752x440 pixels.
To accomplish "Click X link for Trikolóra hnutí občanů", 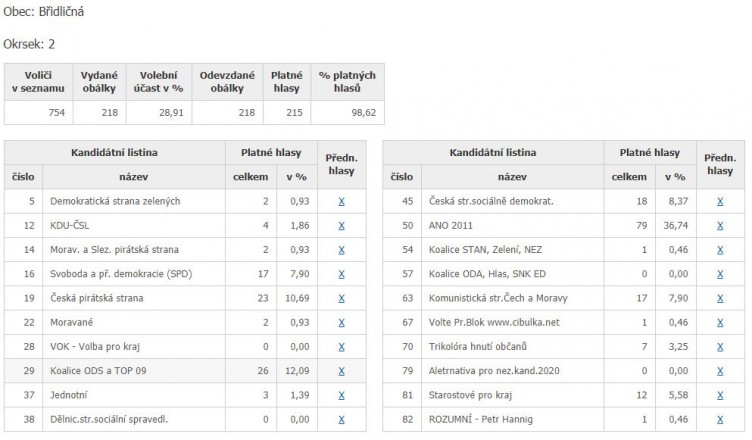I will click(720, 346).
